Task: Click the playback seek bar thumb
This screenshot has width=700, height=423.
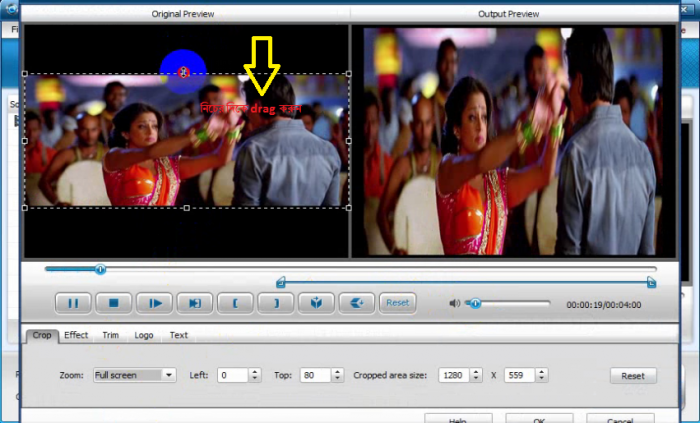Action: tap(100, 269)
